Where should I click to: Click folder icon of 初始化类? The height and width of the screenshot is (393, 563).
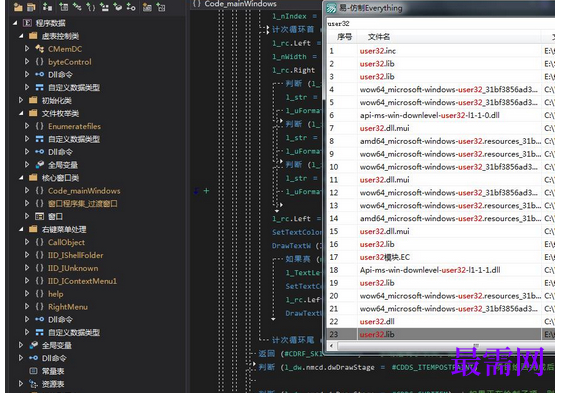pos(33,100)
